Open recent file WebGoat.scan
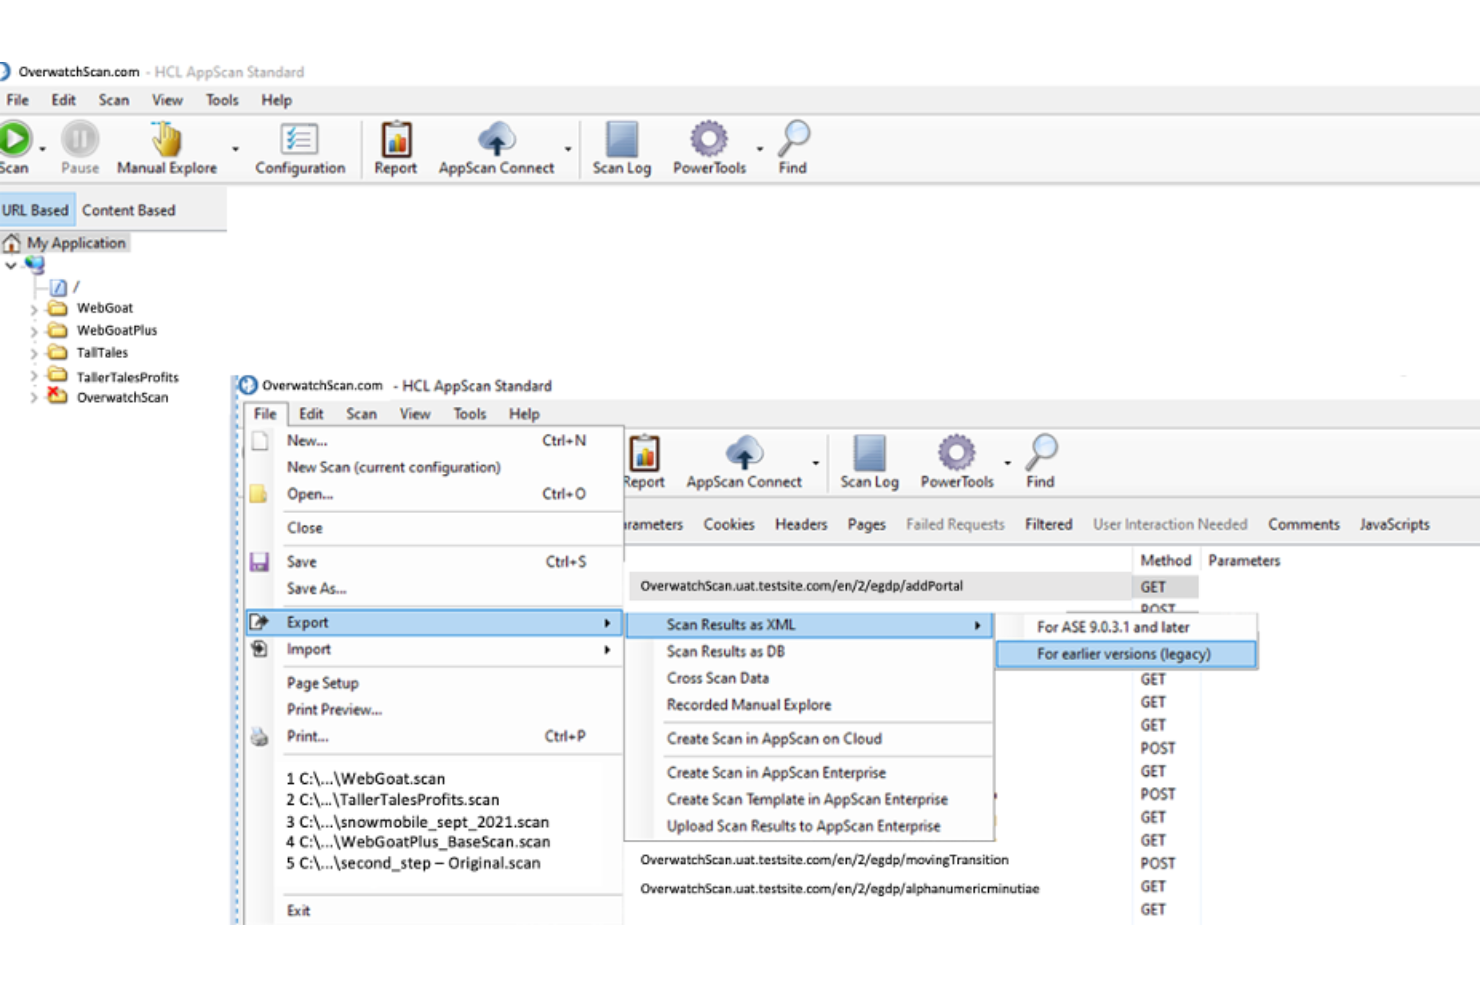Screen dimensions: 1480x987 [365, 778]
